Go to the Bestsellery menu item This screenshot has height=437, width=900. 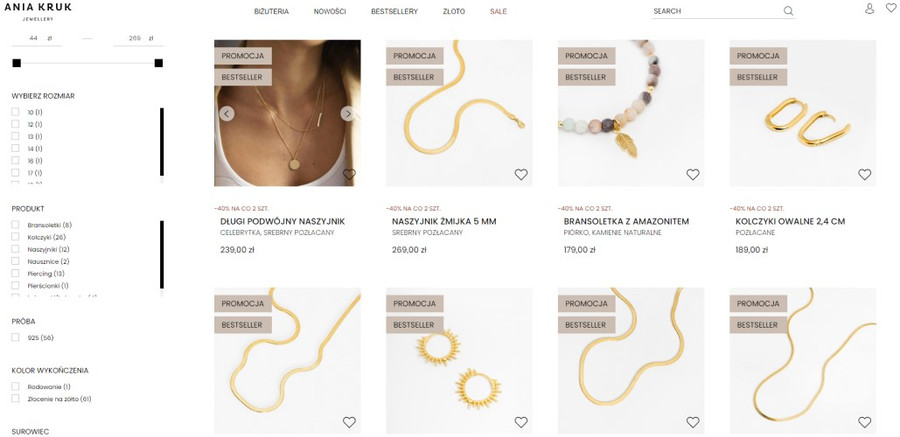click(x=394, y=11)
